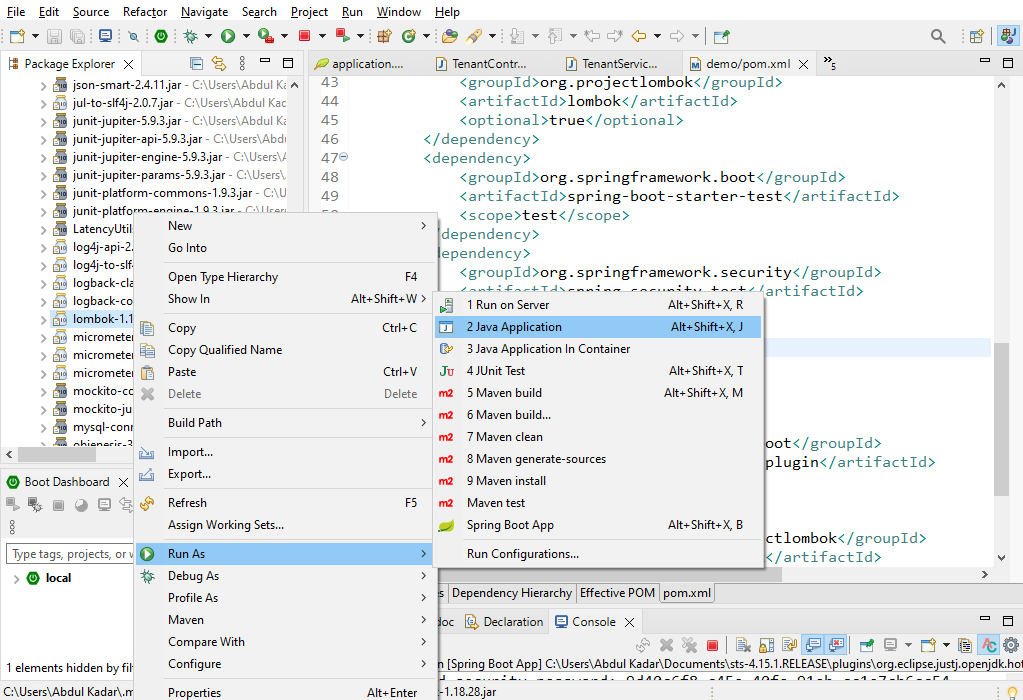This screenshot has width=1023, height=700.
Task: Expand the local node in Boot Dashboard
Action: (x=16, y=579)
